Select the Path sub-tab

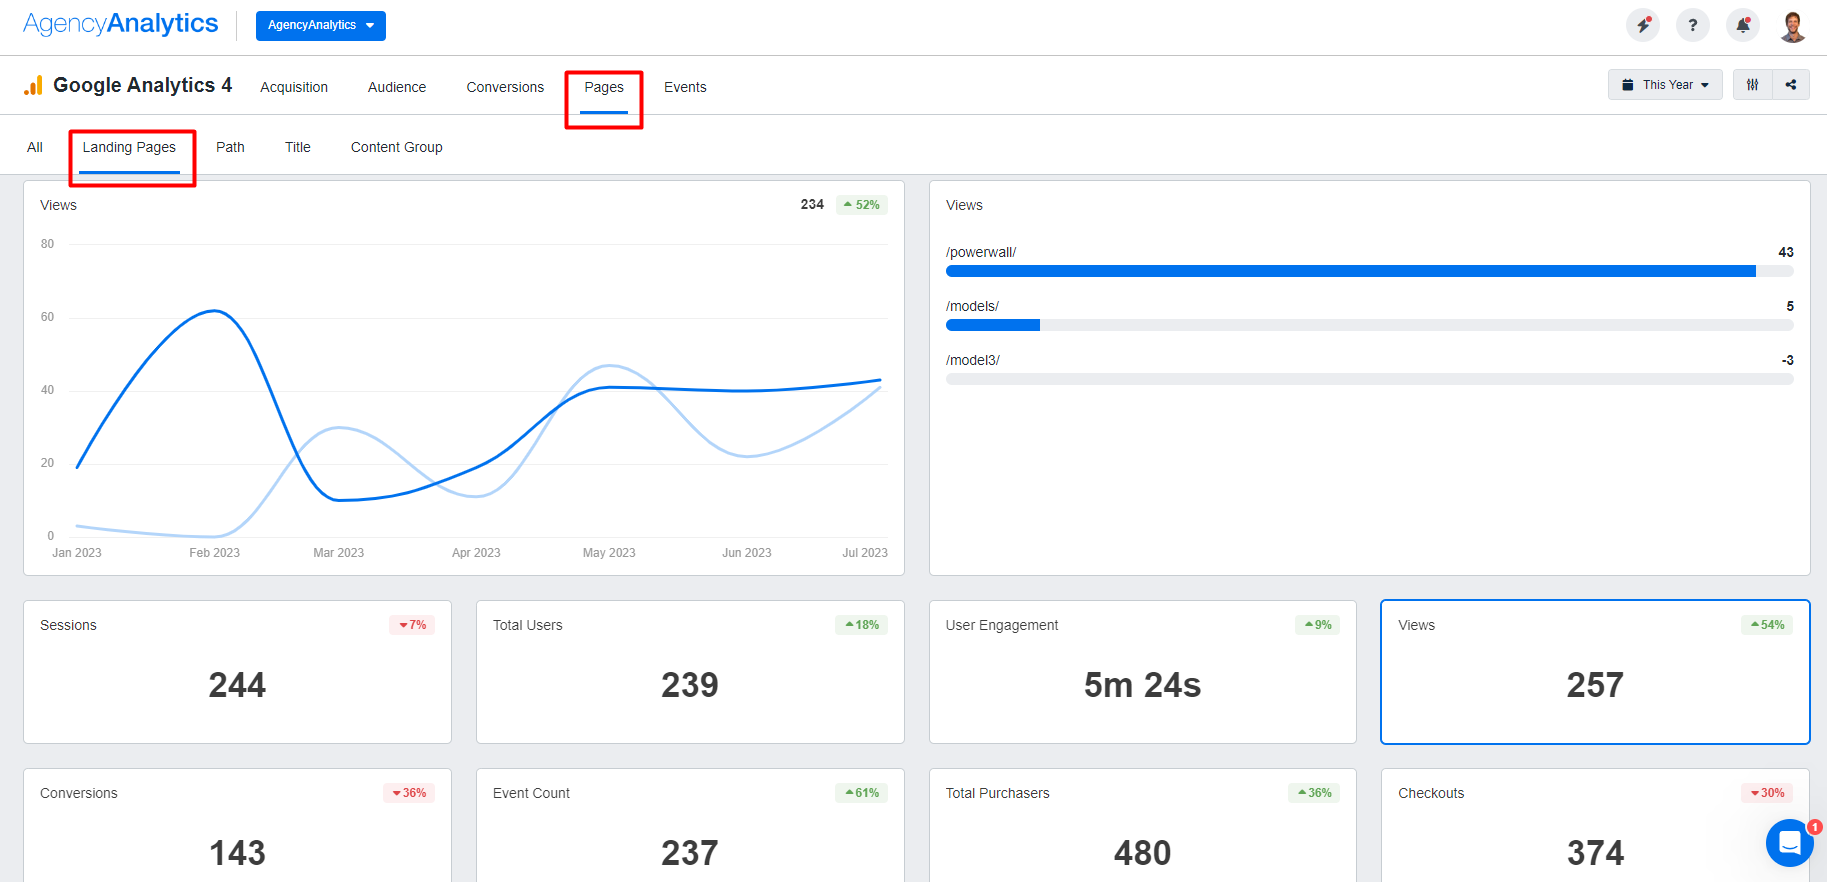(x=230, y=147)
